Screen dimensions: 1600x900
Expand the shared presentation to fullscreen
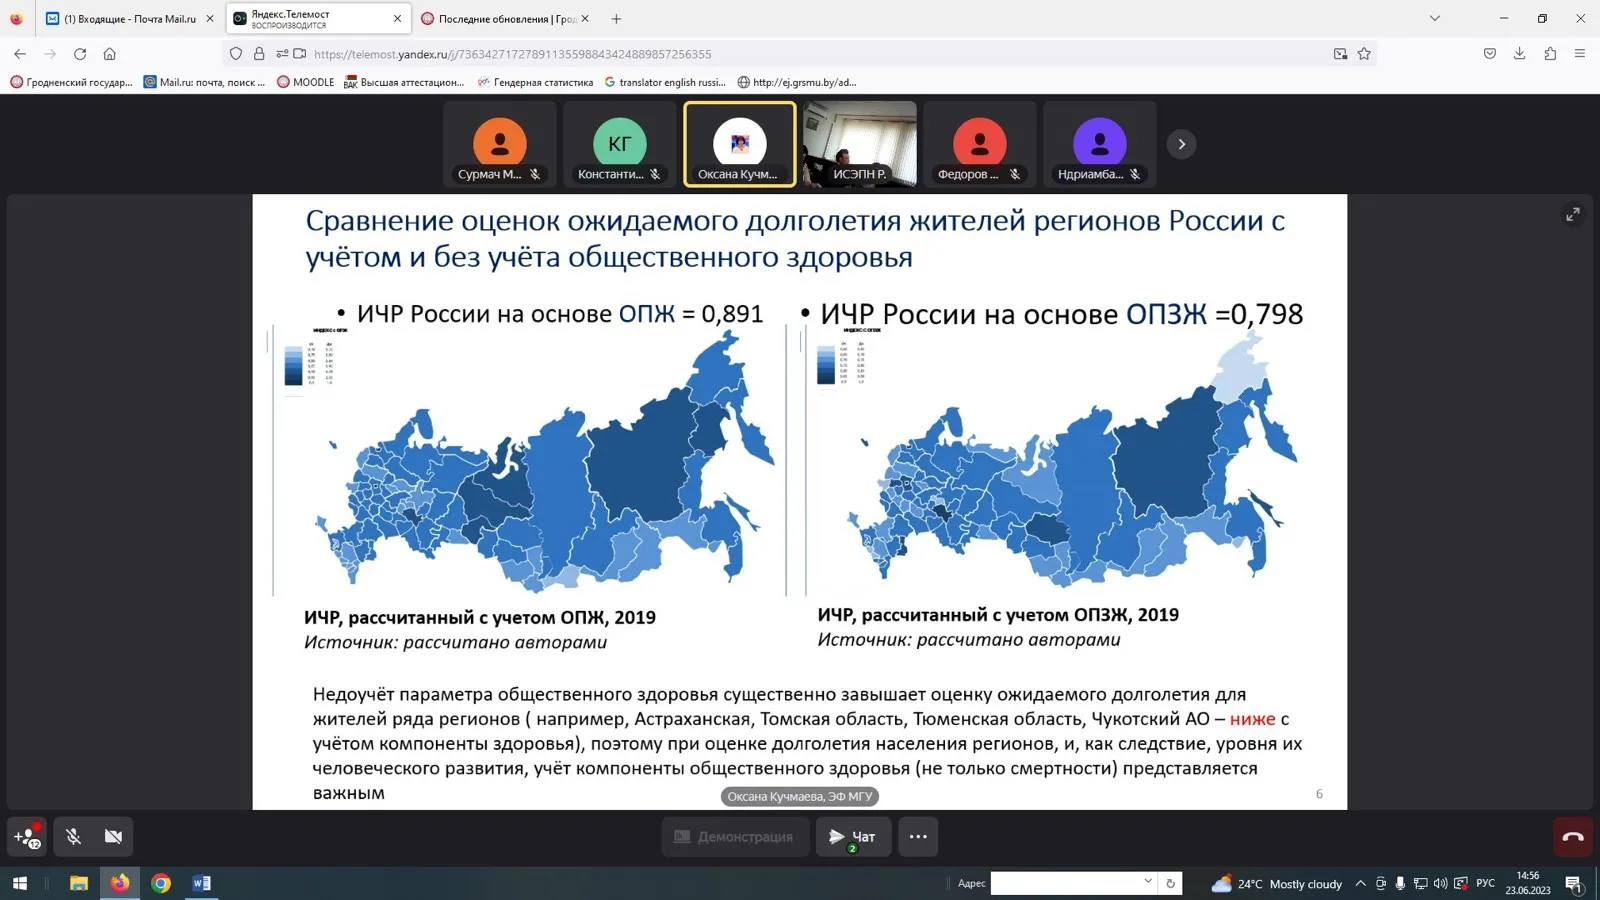click(x=1573, y=214)
